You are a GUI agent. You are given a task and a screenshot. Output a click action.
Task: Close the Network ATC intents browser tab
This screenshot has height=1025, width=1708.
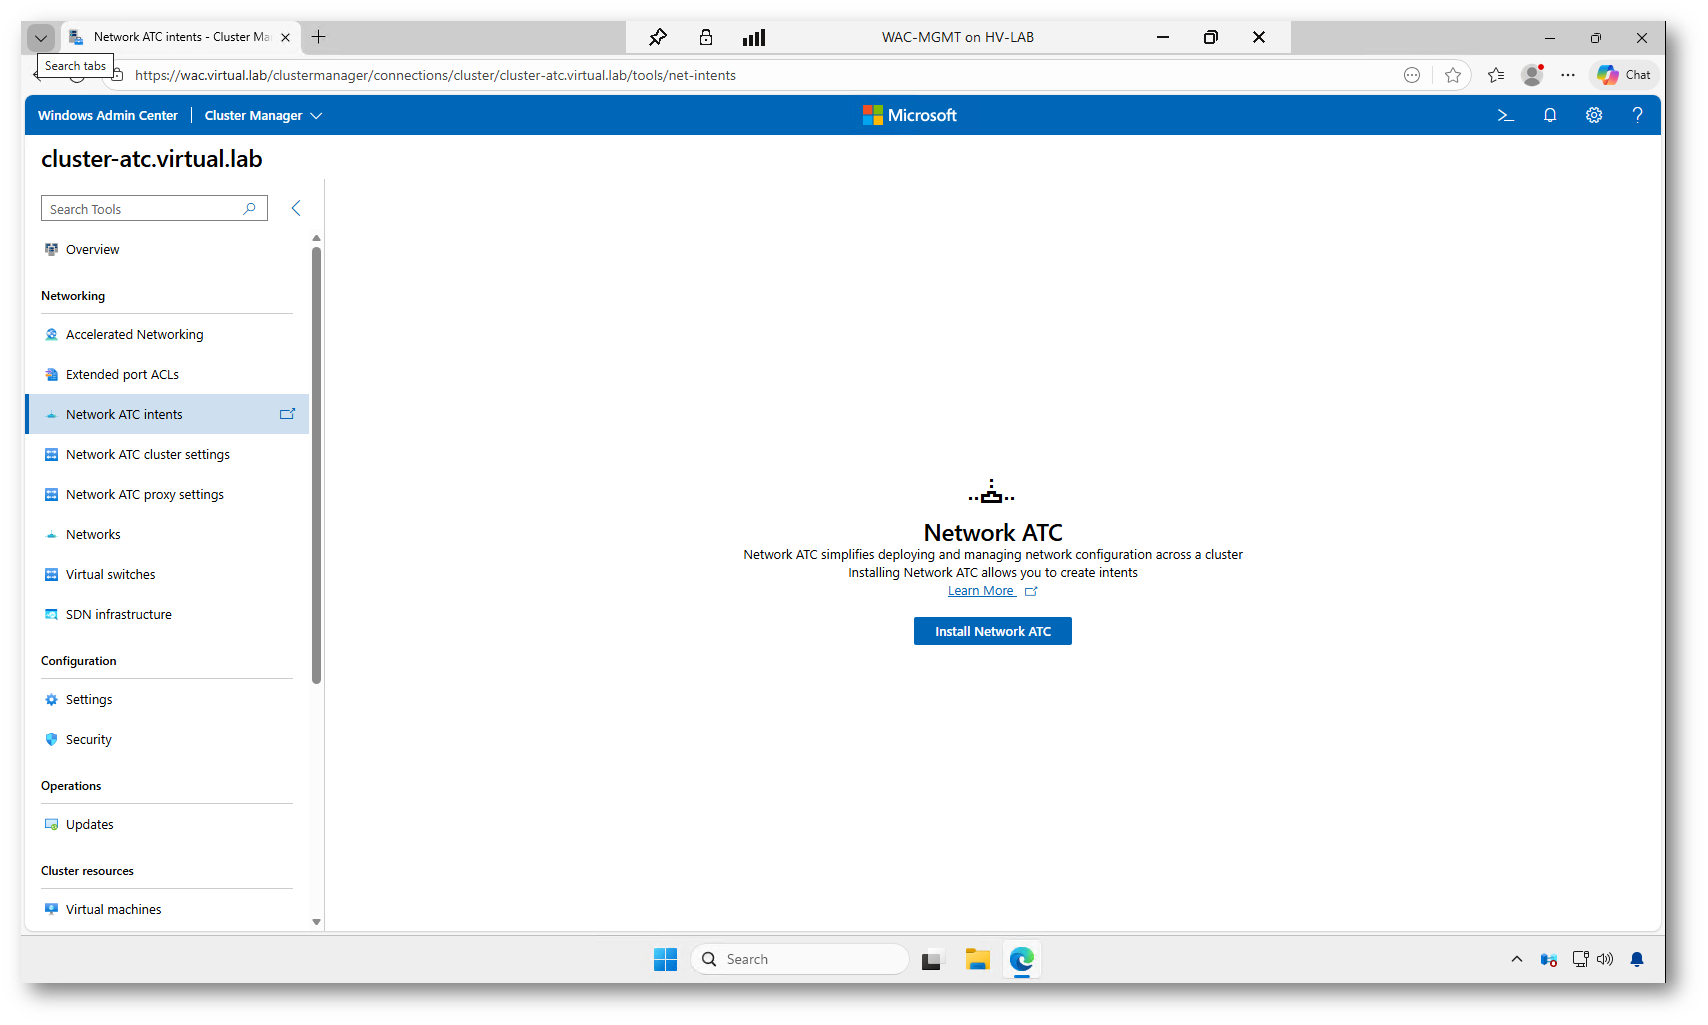[x=285, y=37]
